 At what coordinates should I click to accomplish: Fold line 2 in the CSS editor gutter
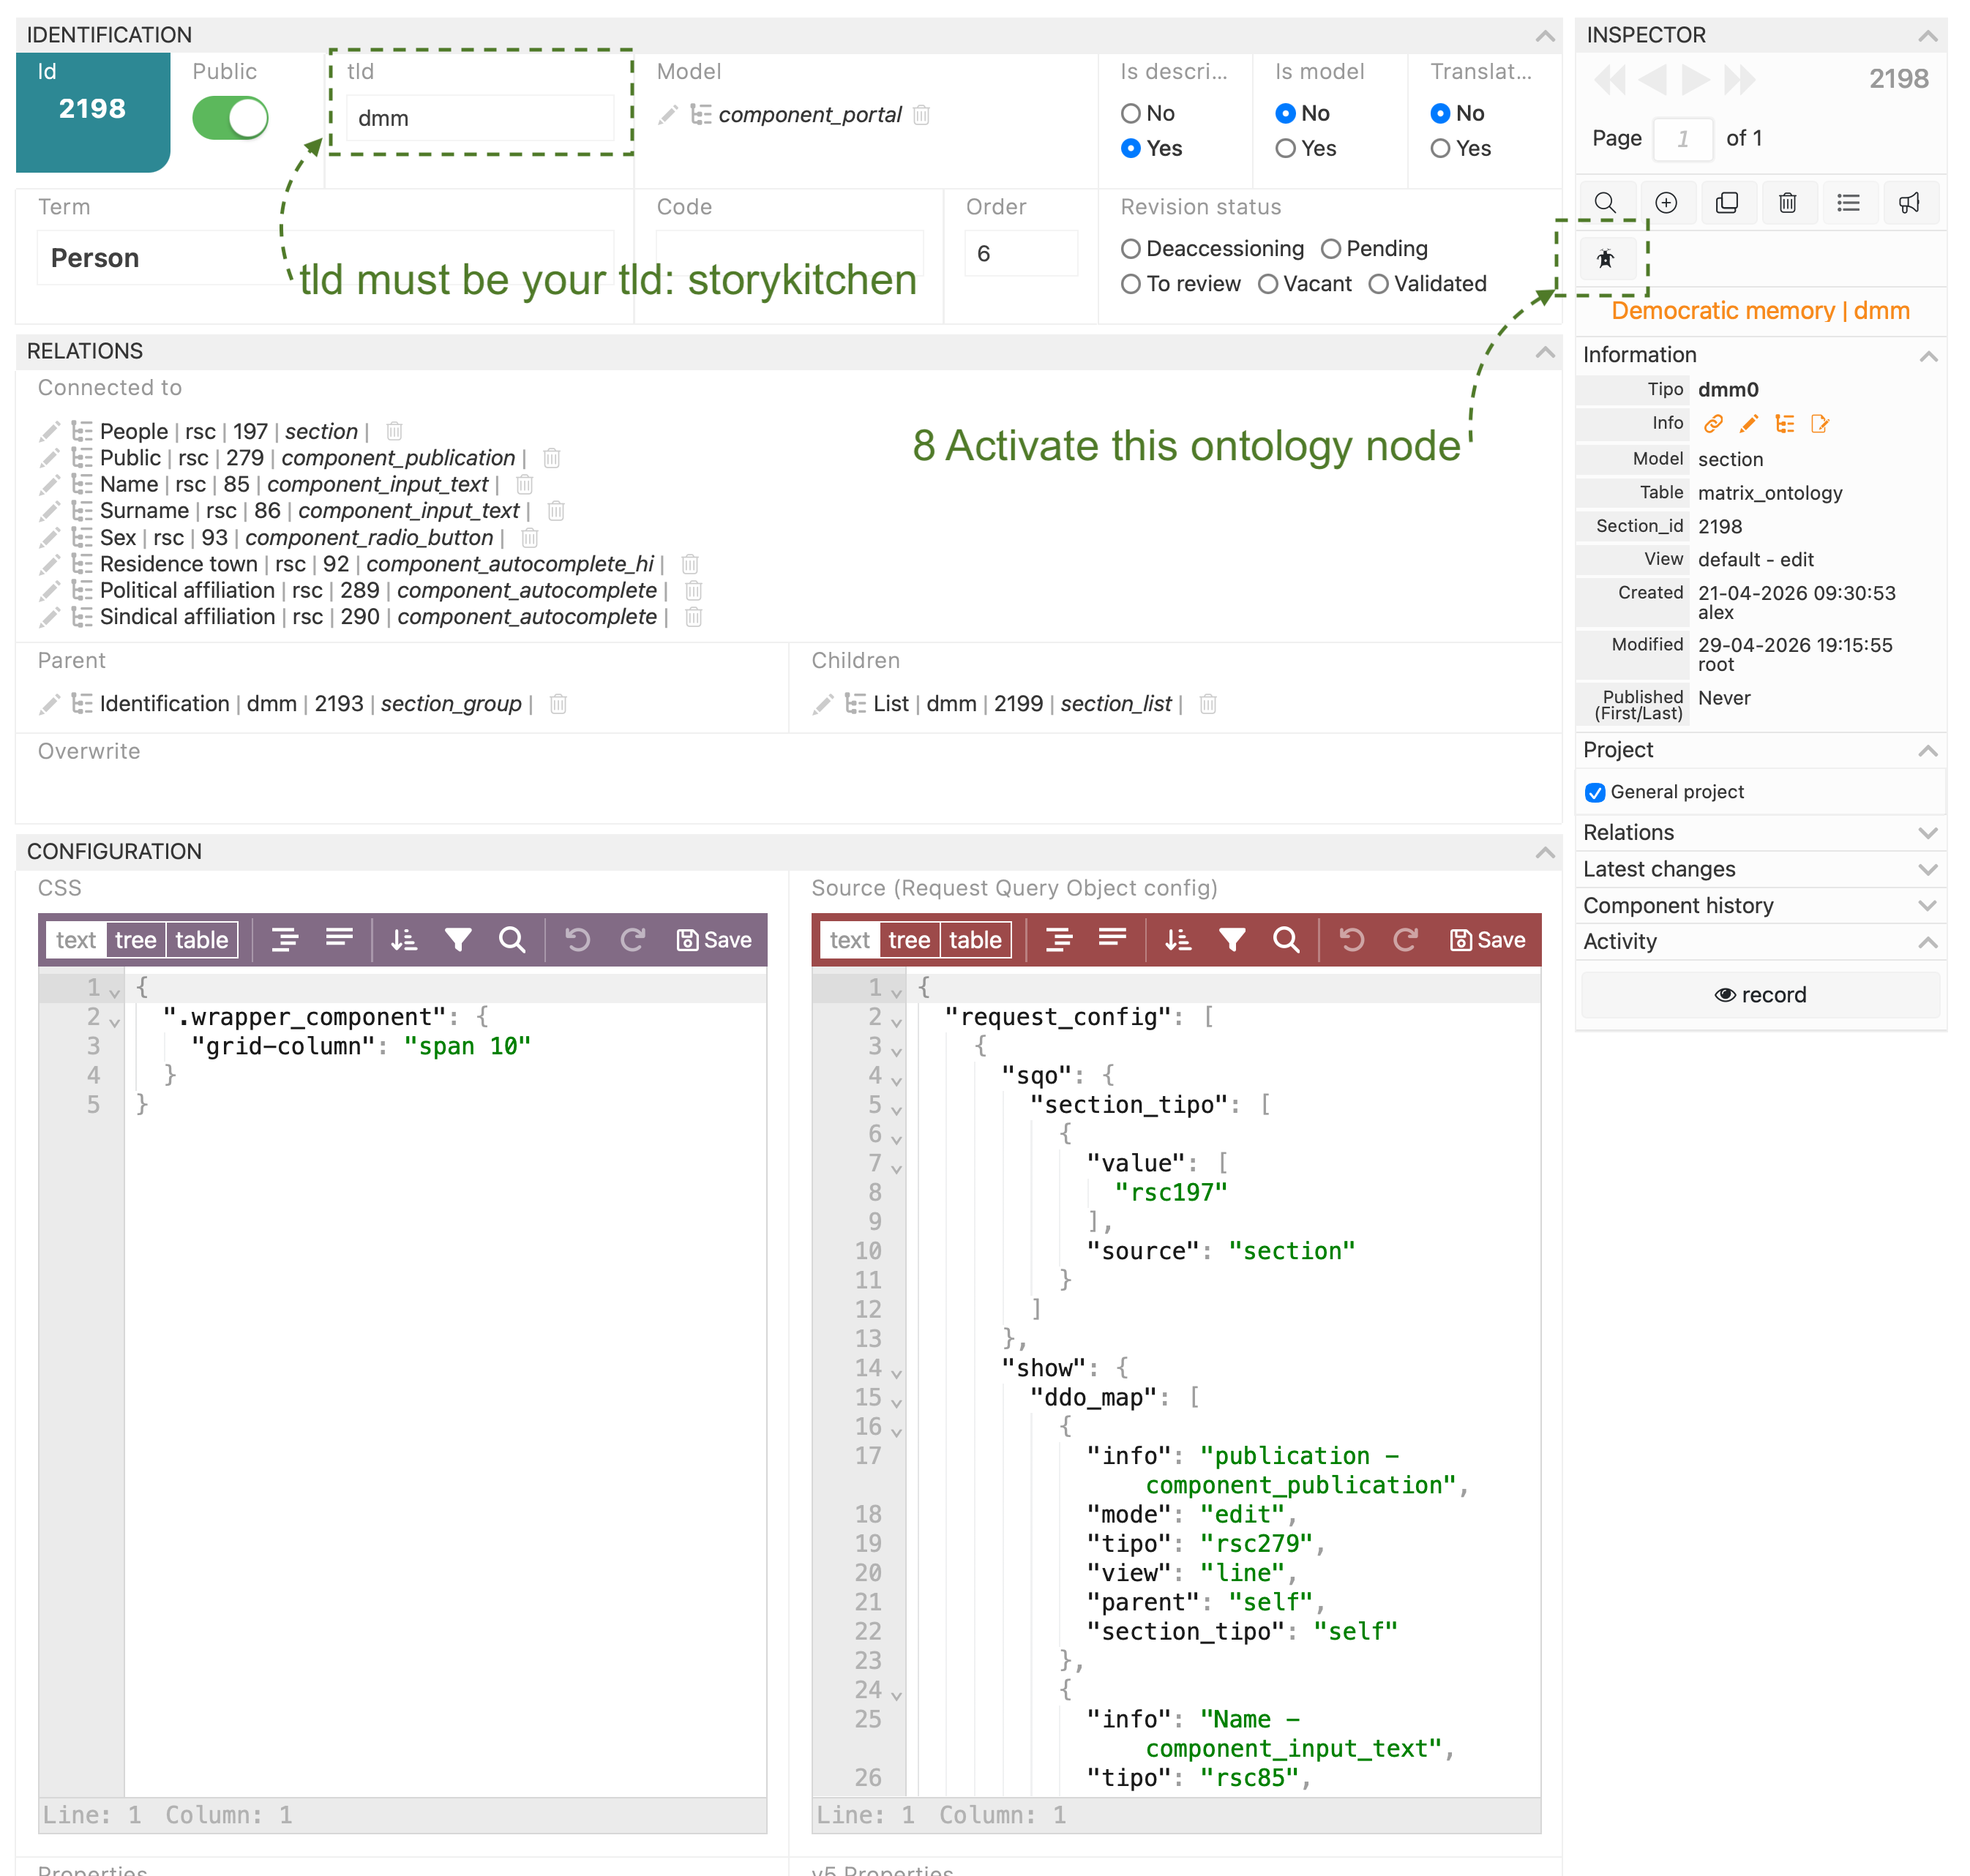pyautogui.click(x=115, y=1021)
